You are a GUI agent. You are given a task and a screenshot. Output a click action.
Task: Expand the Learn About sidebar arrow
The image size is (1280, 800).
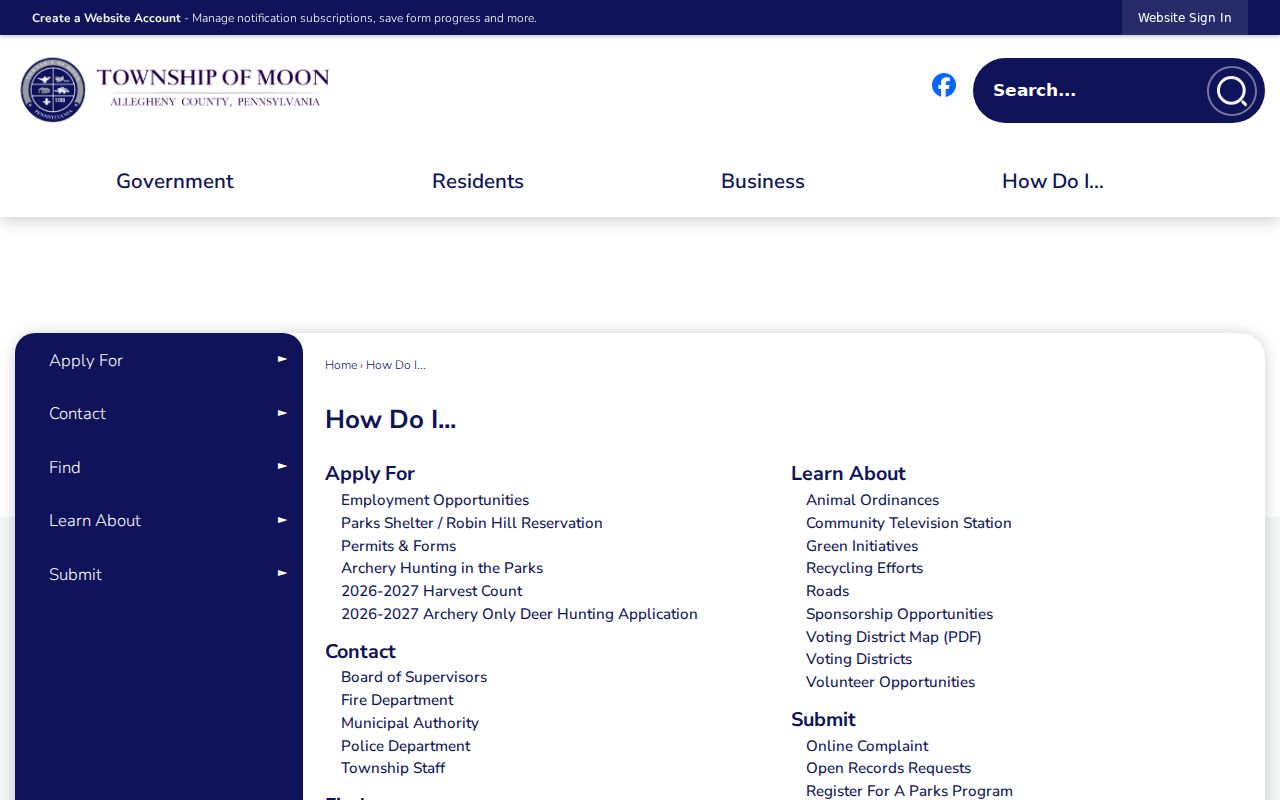(282, 520)
